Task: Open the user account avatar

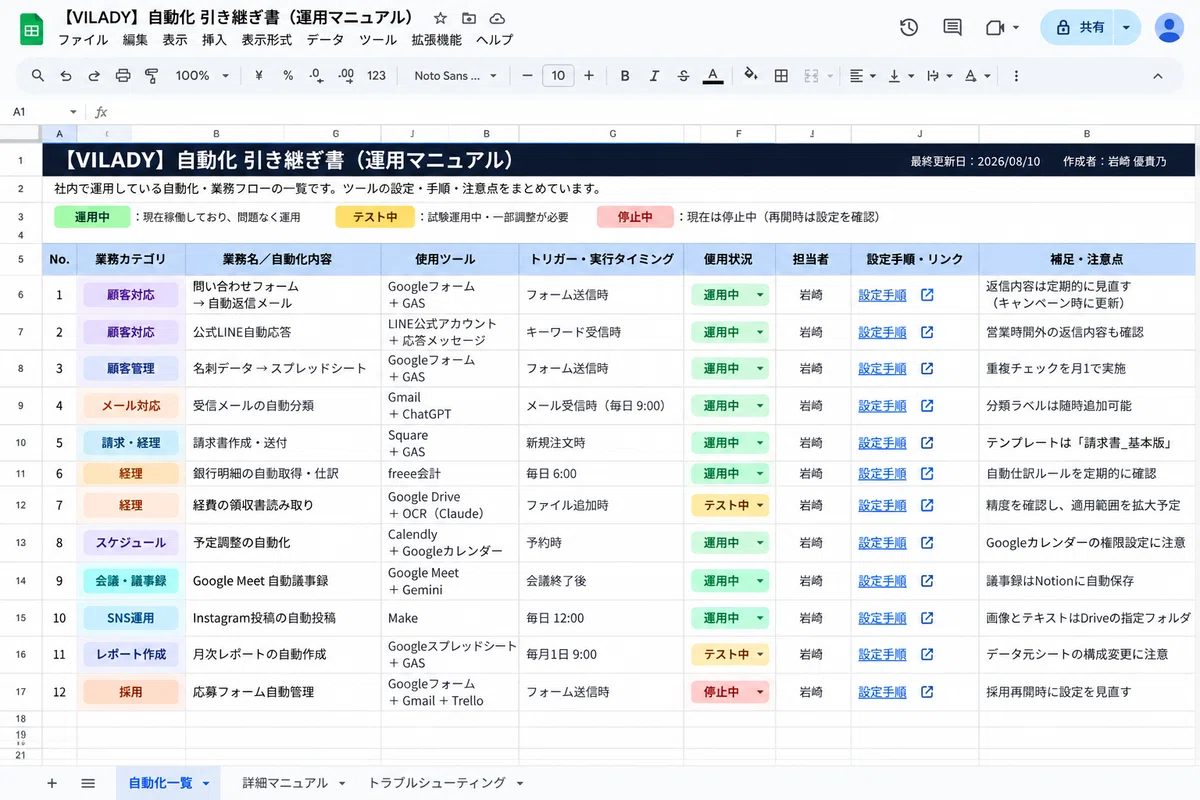Action: (x=1169, y=28)
